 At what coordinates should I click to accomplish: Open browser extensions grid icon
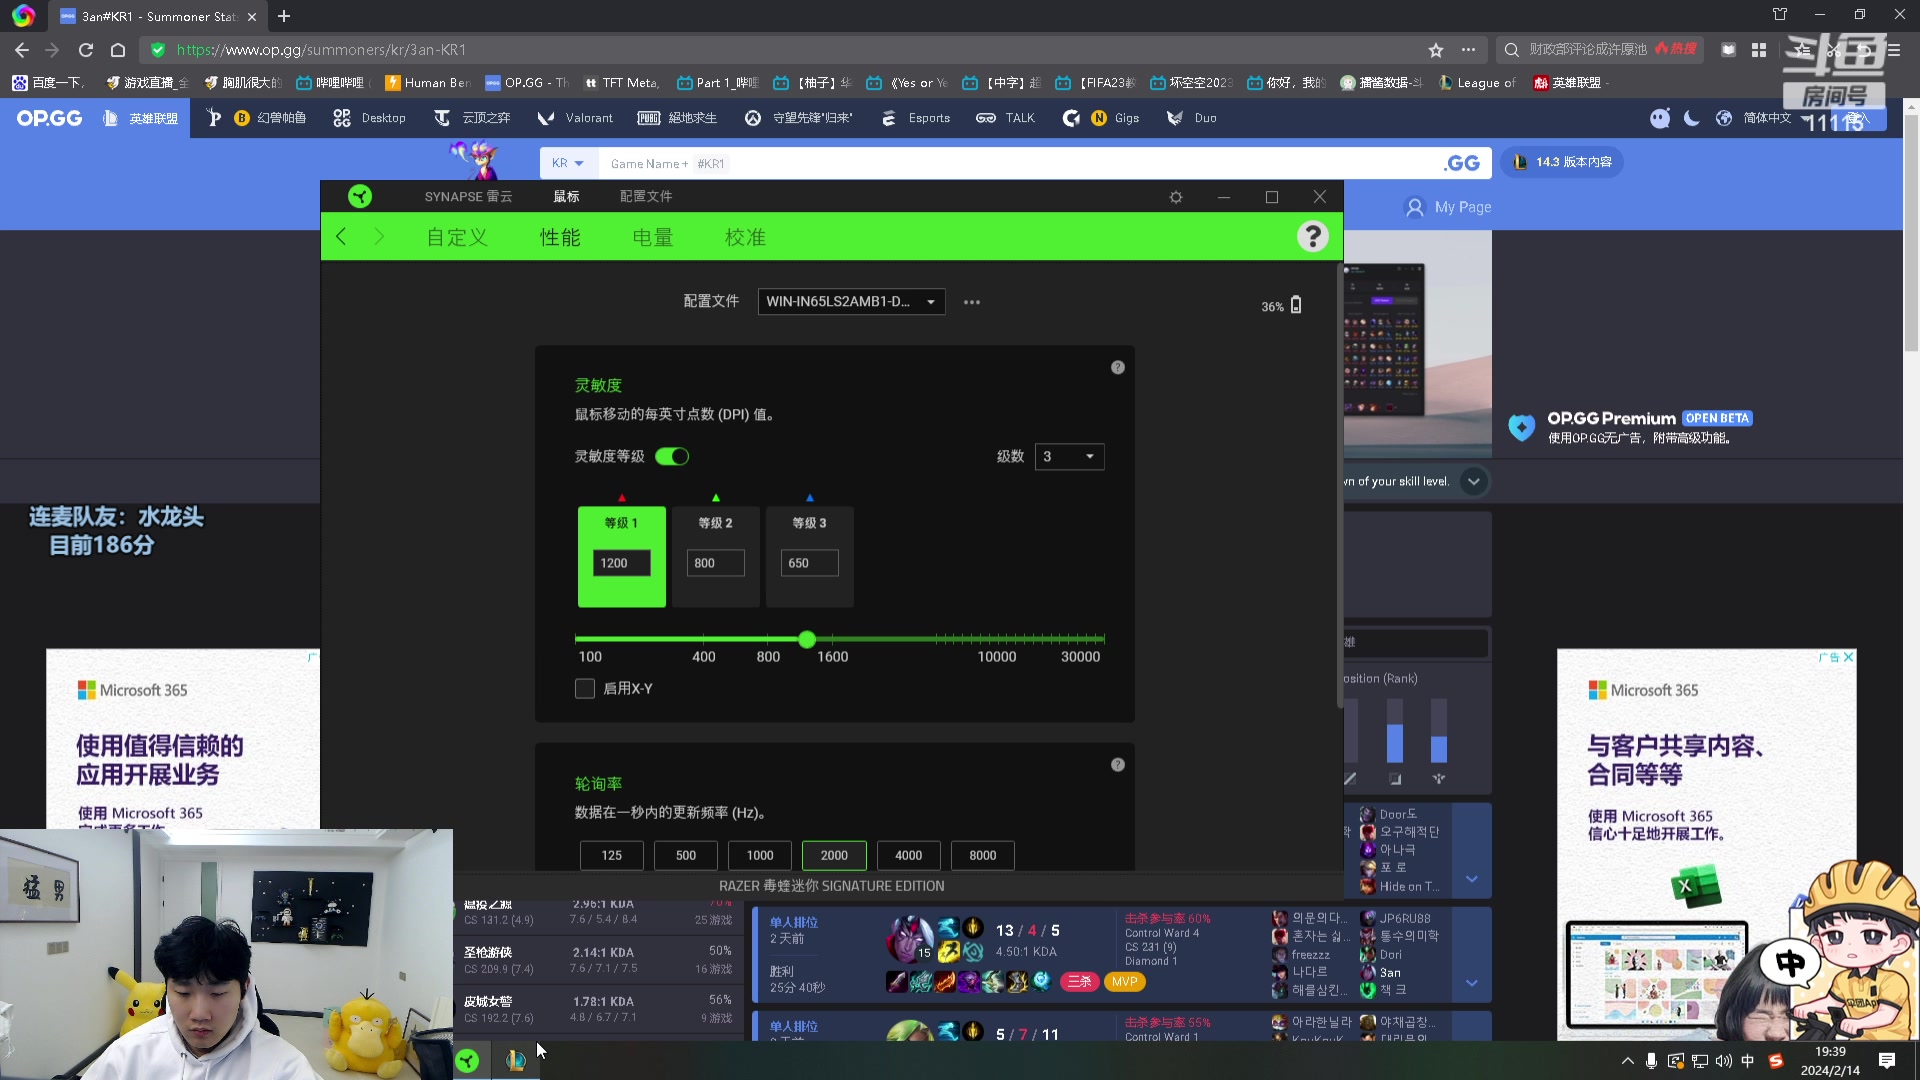click(x=1759, y=50)
